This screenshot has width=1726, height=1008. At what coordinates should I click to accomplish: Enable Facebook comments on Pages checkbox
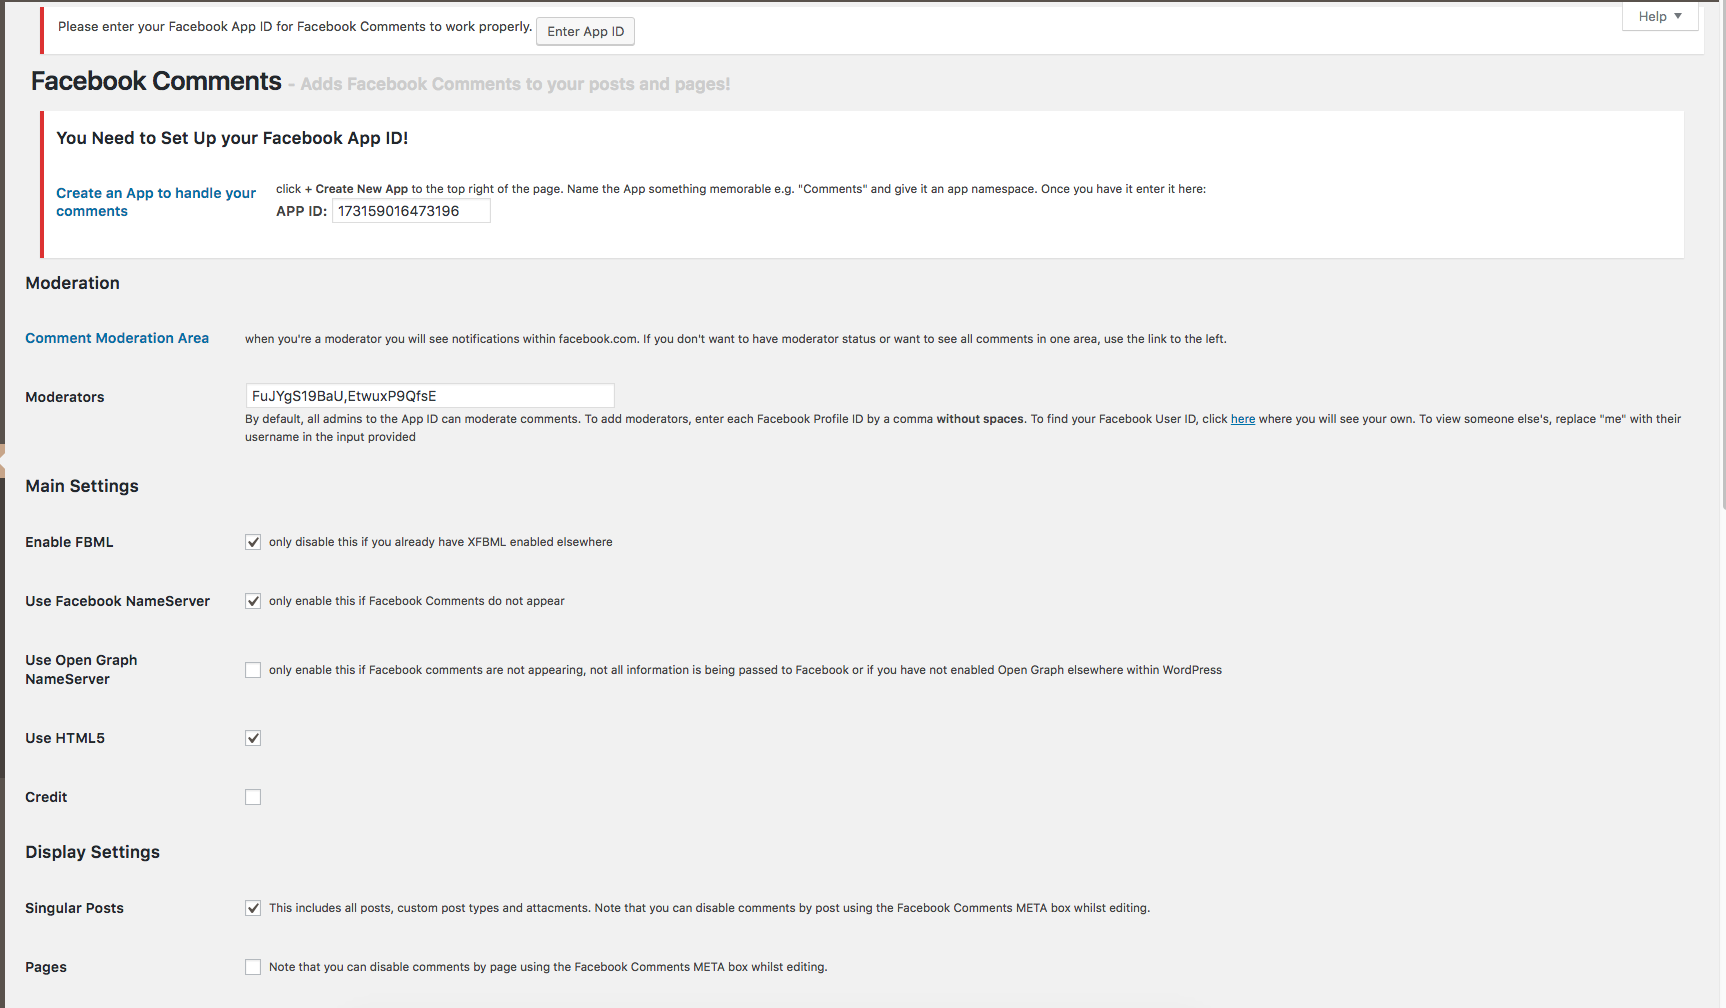point(253,967)
